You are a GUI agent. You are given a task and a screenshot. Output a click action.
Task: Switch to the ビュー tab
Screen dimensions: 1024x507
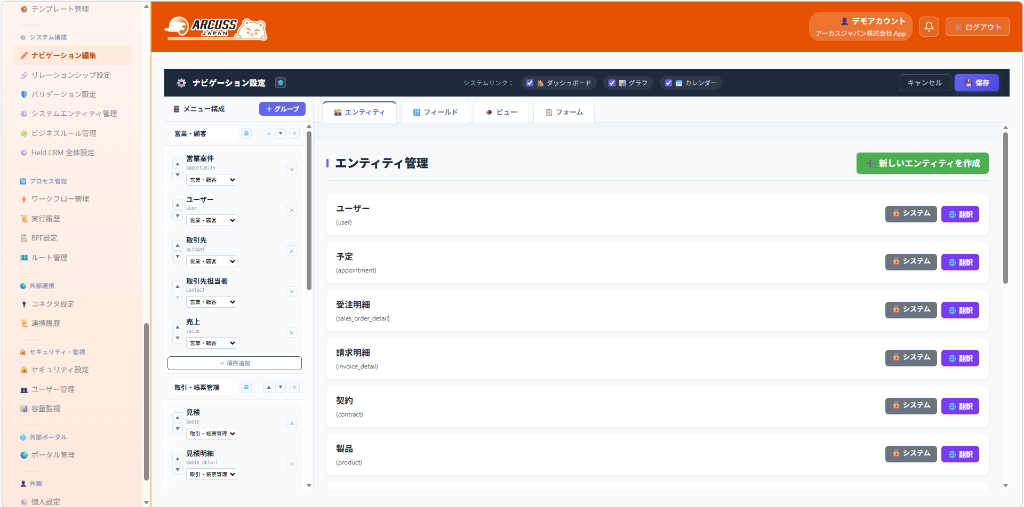(502, 112)
